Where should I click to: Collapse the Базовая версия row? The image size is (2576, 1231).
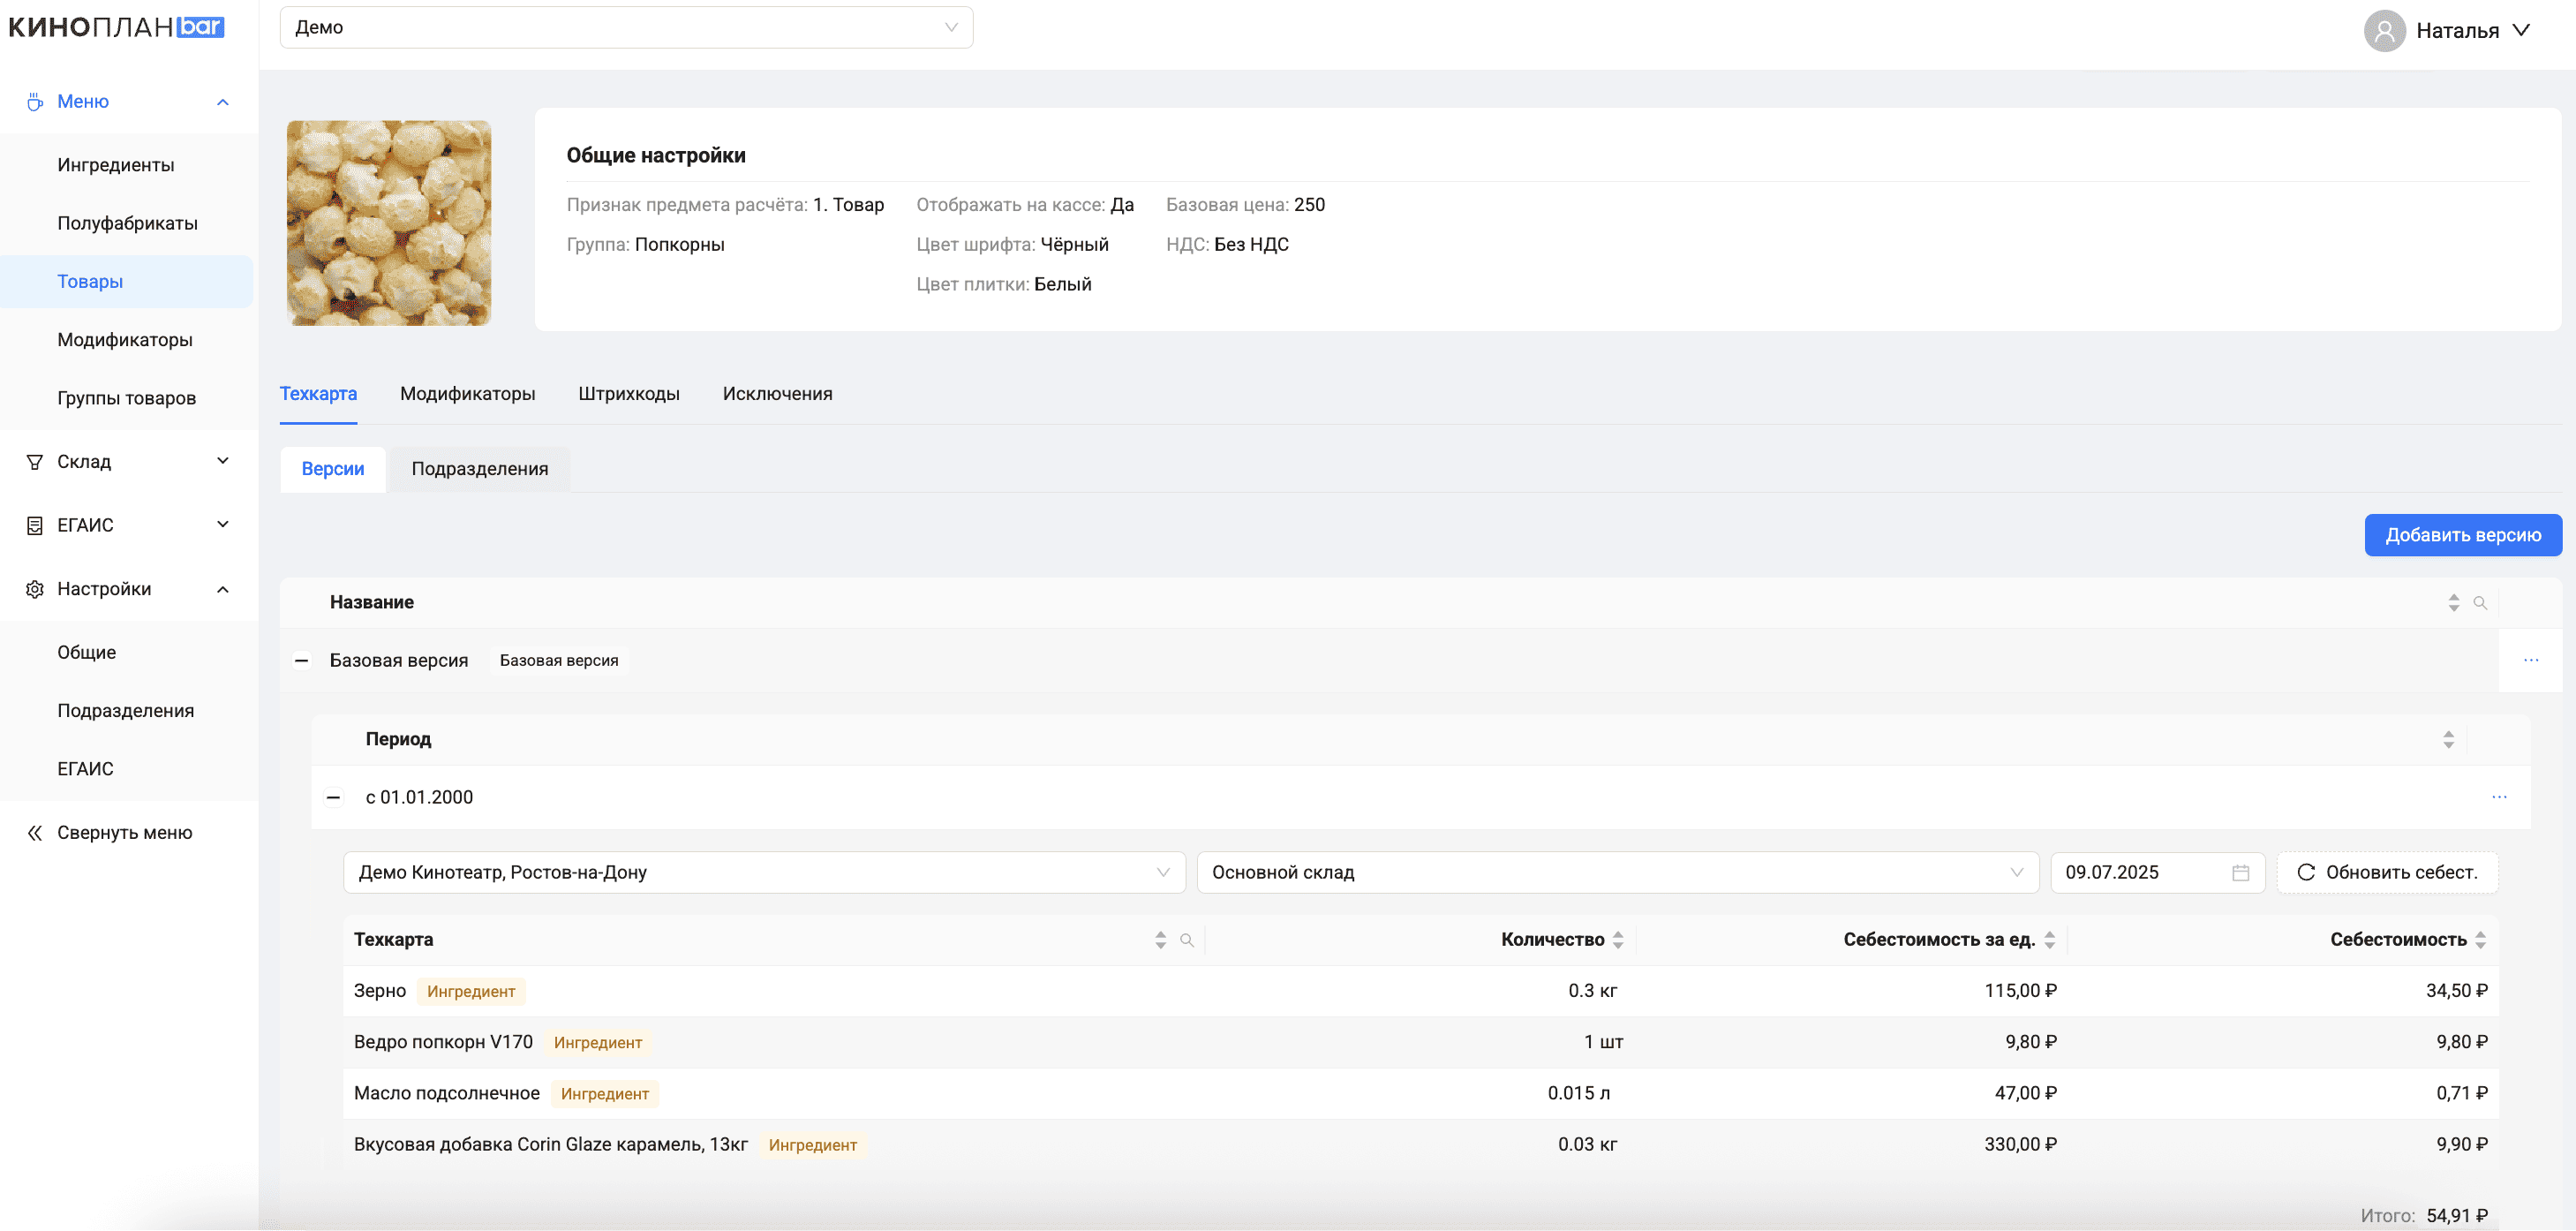pos(301,660)
